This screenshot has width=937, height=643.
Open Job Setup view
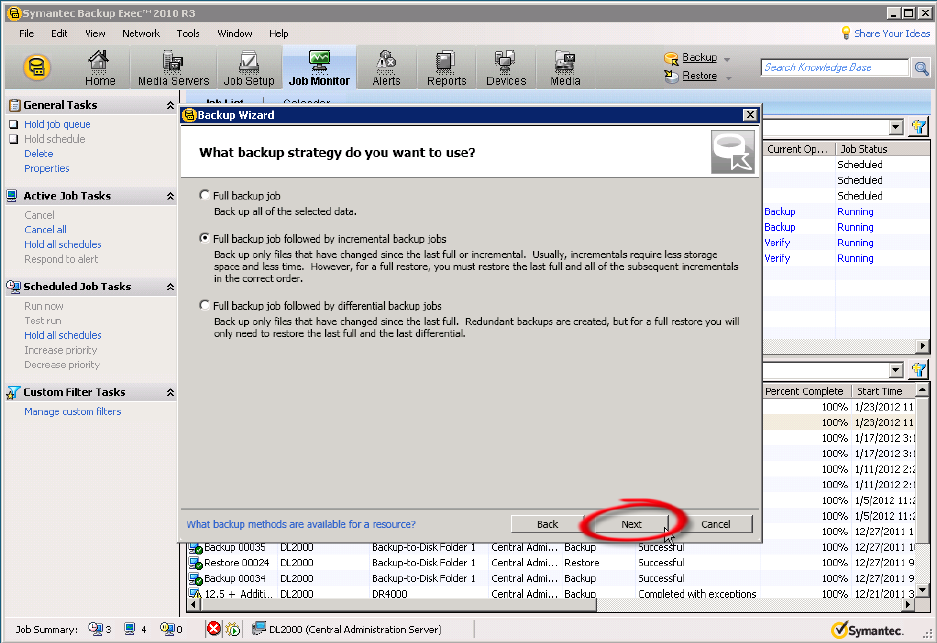(249, 68)
